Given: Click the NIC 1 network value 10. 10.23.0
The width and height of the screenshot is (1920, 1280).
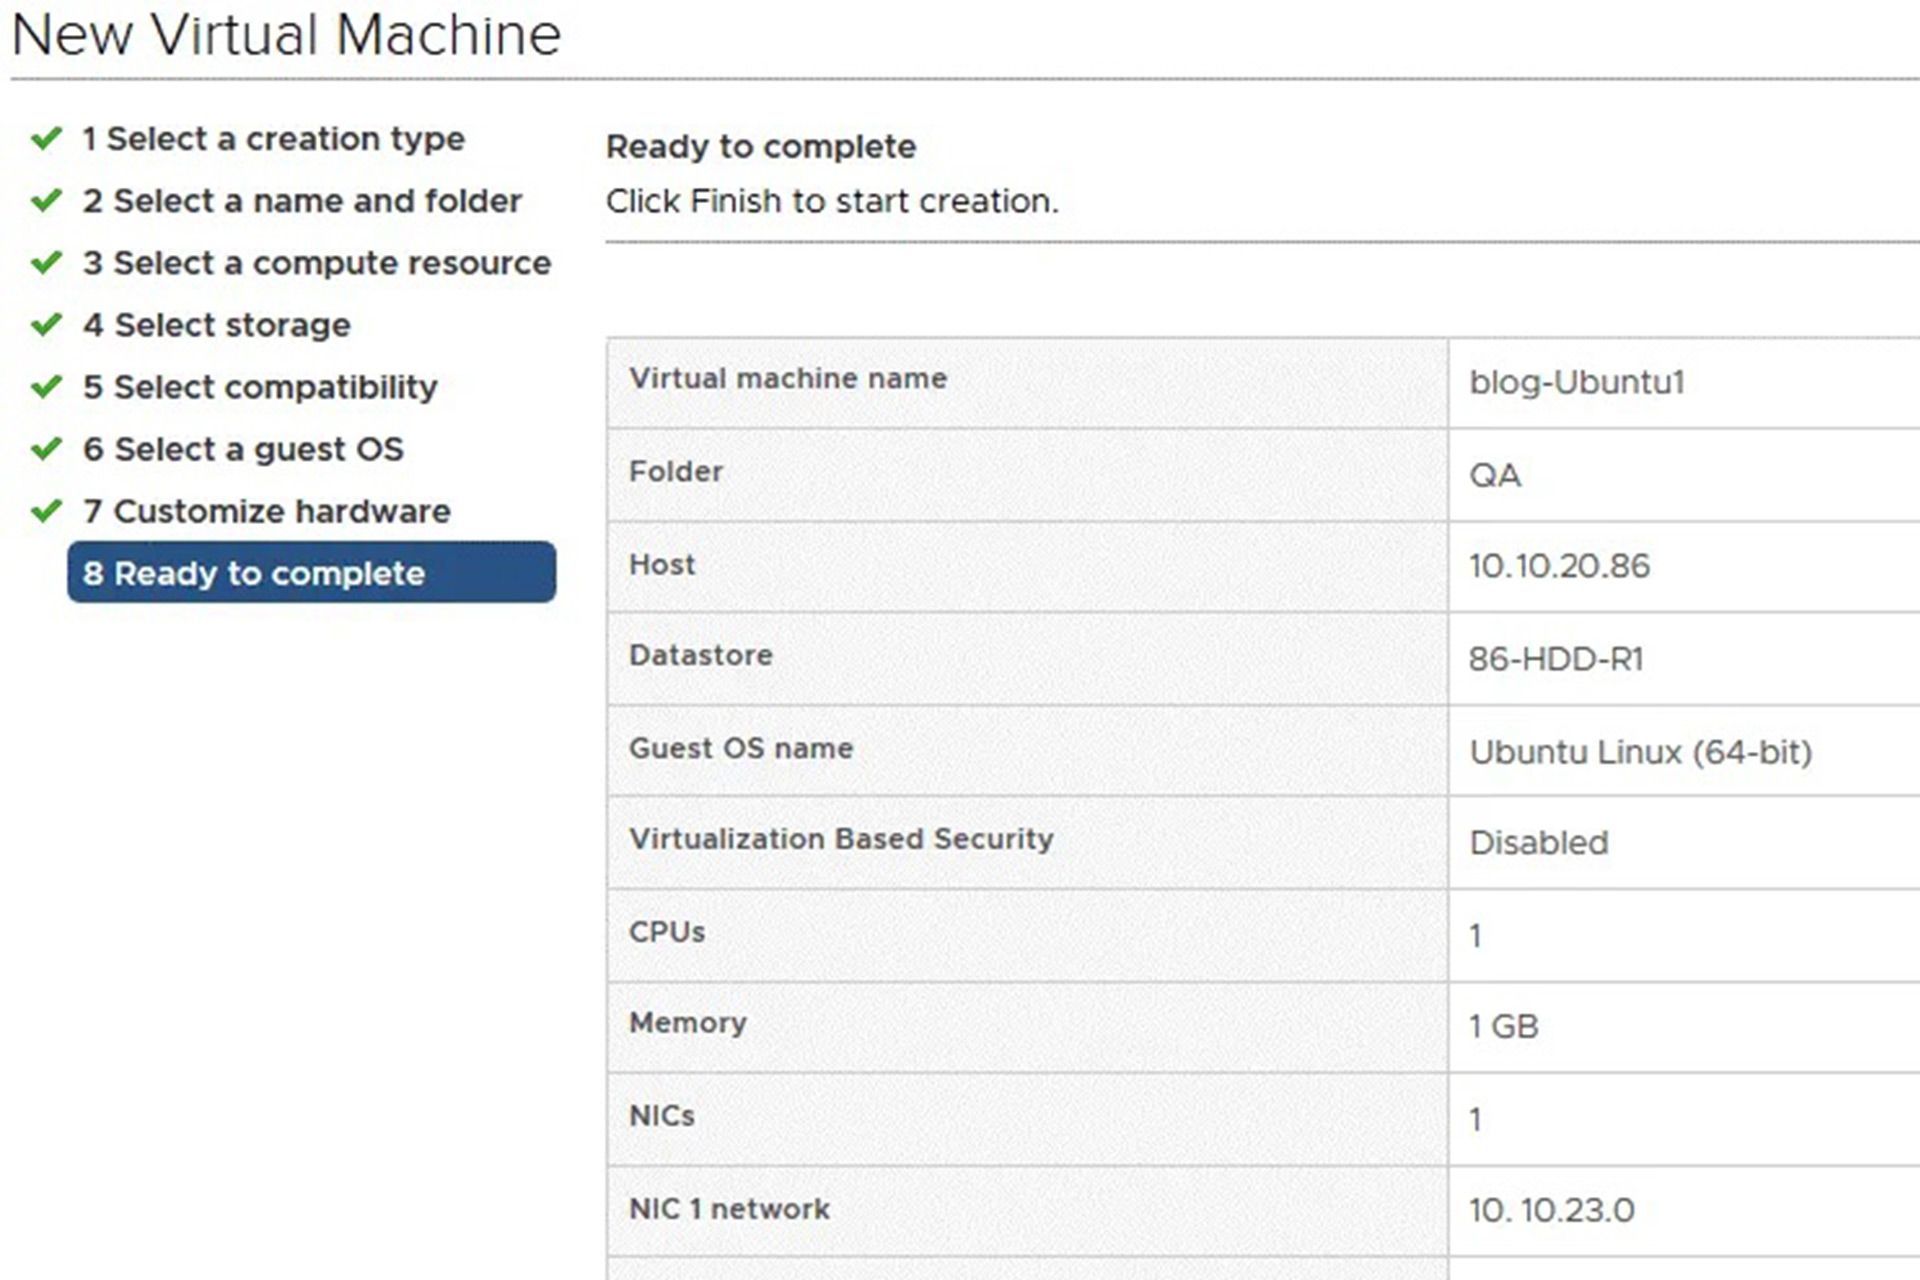Looking at the screenshot, I should pos(1551,1210).
